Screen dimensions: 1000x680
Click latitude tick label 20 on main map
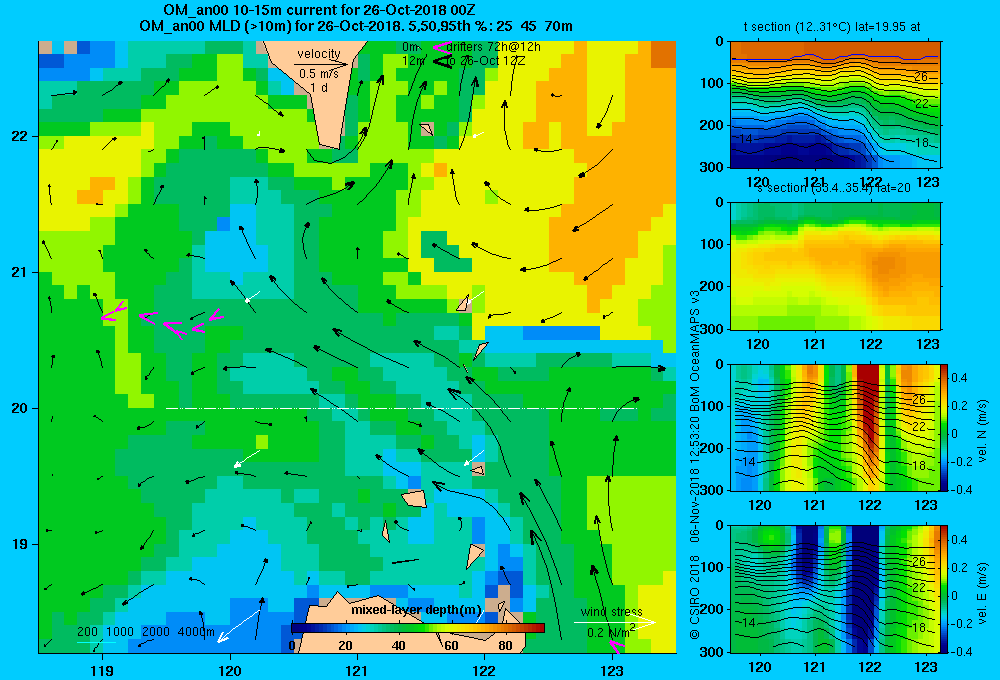(20, 408)
